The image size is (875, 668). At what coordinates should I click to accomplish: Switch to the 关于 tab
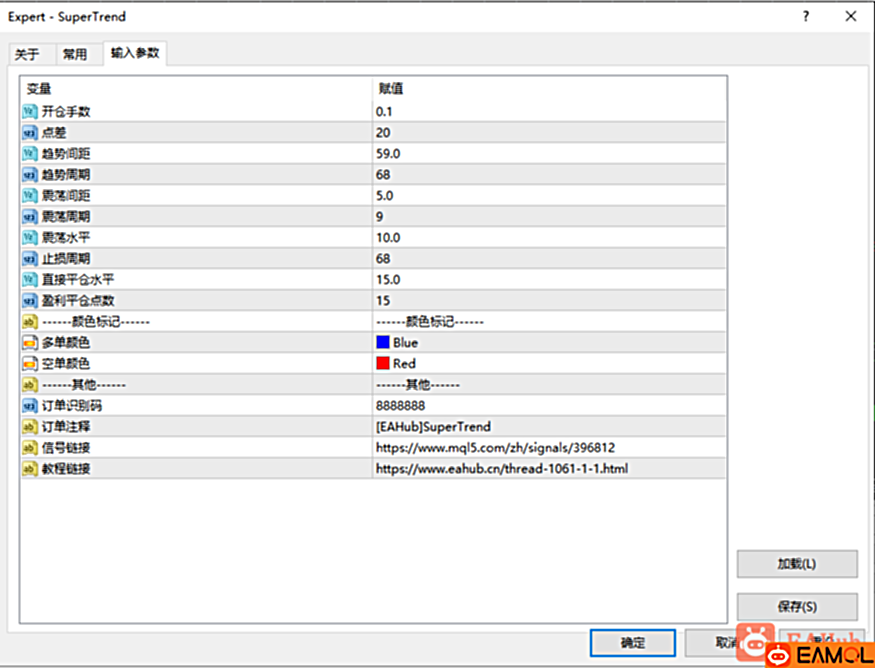click(27, 54)
